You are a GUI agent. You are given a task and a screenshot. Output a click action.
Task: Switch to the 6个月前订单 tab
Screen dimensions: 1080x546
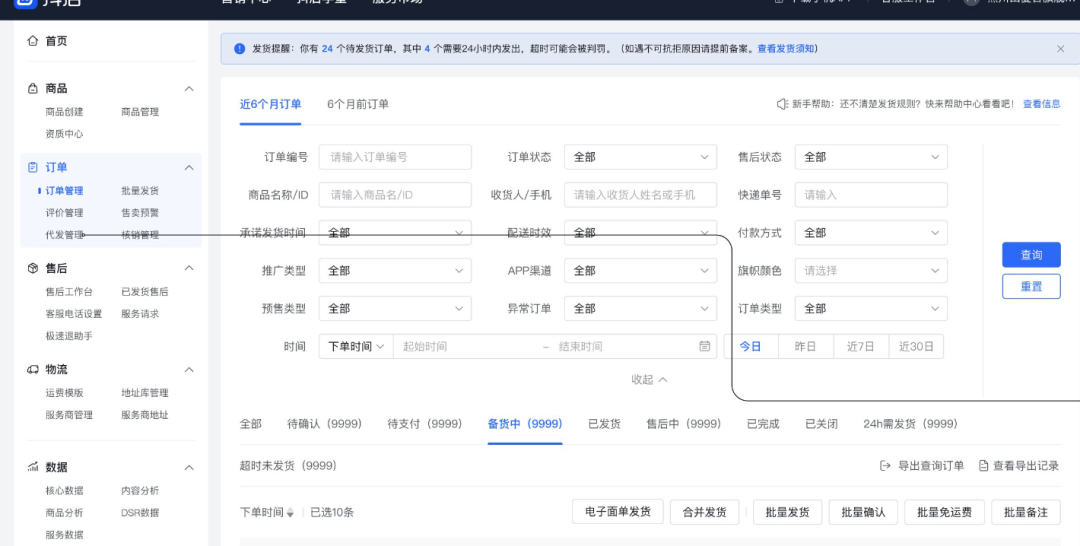tap(357, 104)
